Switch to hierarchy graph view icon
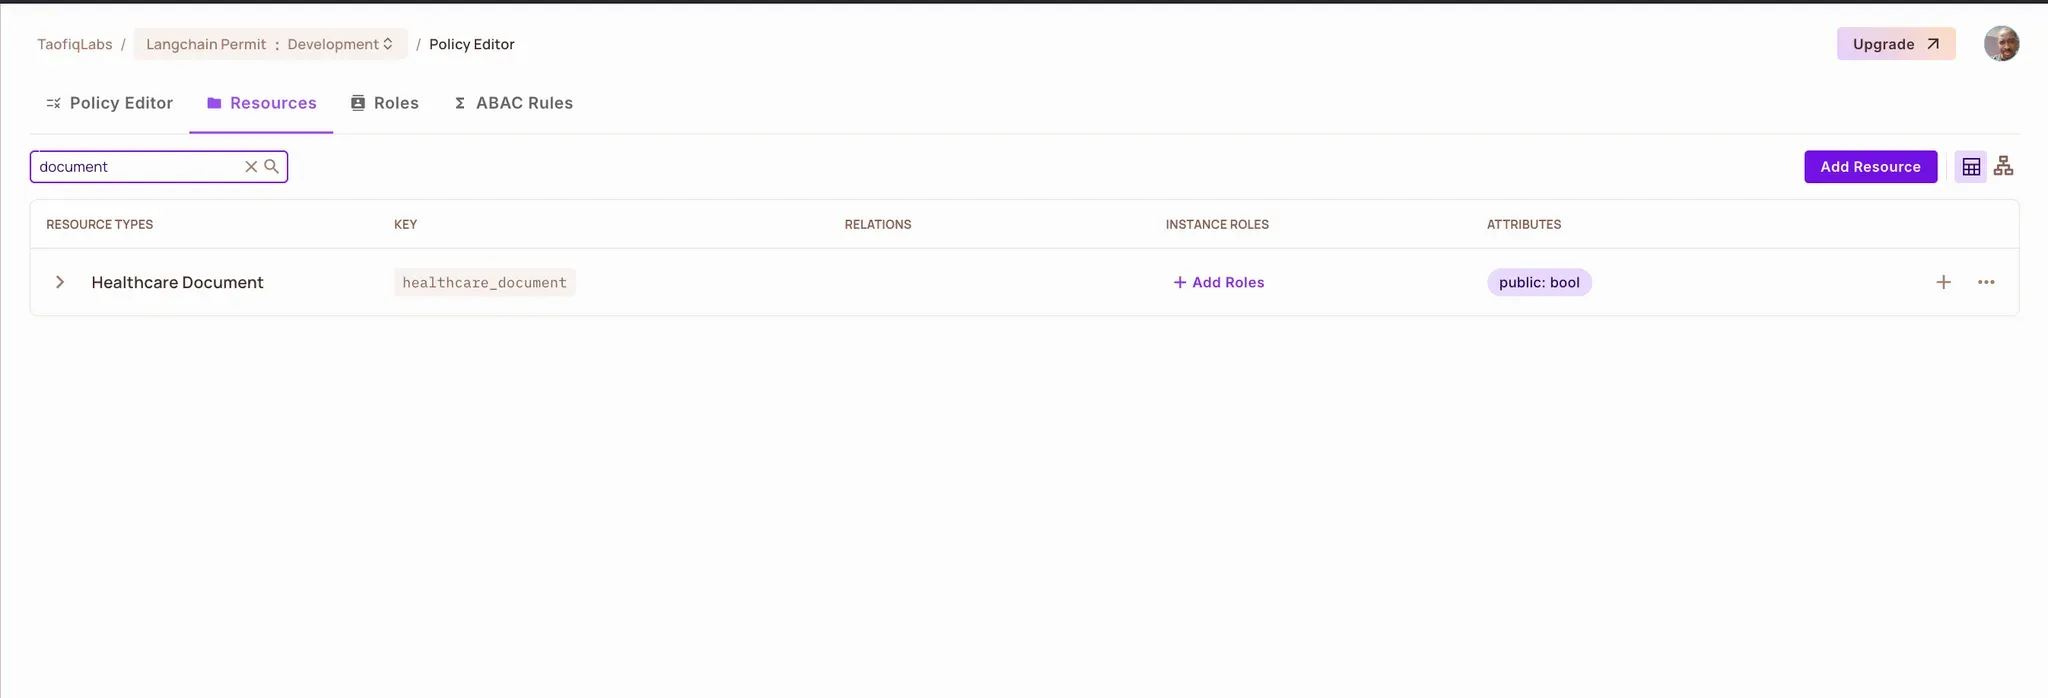 [x=2003, y=167]
